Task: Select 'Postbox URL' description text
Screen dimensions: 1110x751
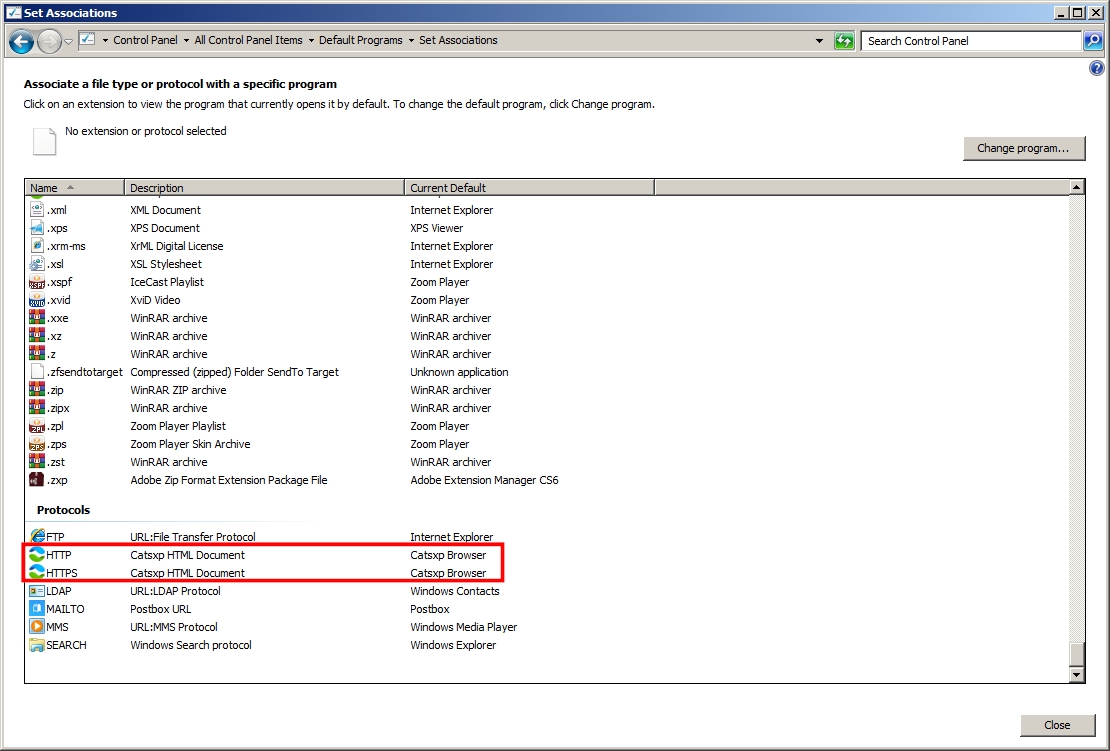Action: (161, 609)
